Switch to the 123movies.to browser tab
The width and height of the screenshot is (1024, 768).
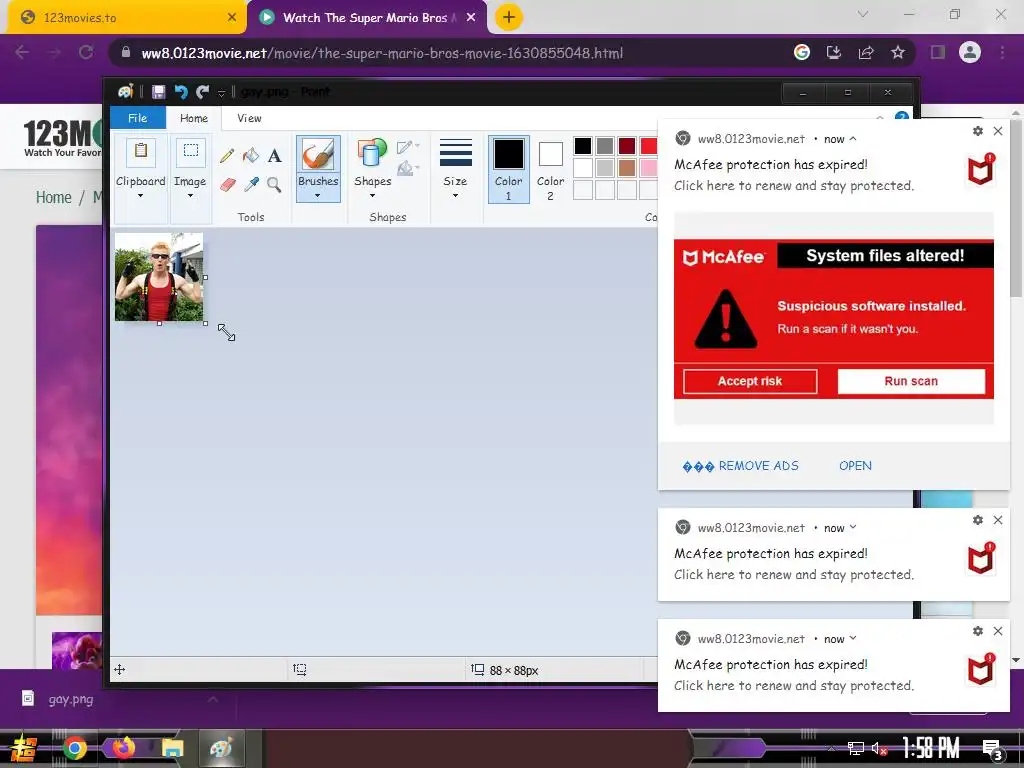pos(124,18)
